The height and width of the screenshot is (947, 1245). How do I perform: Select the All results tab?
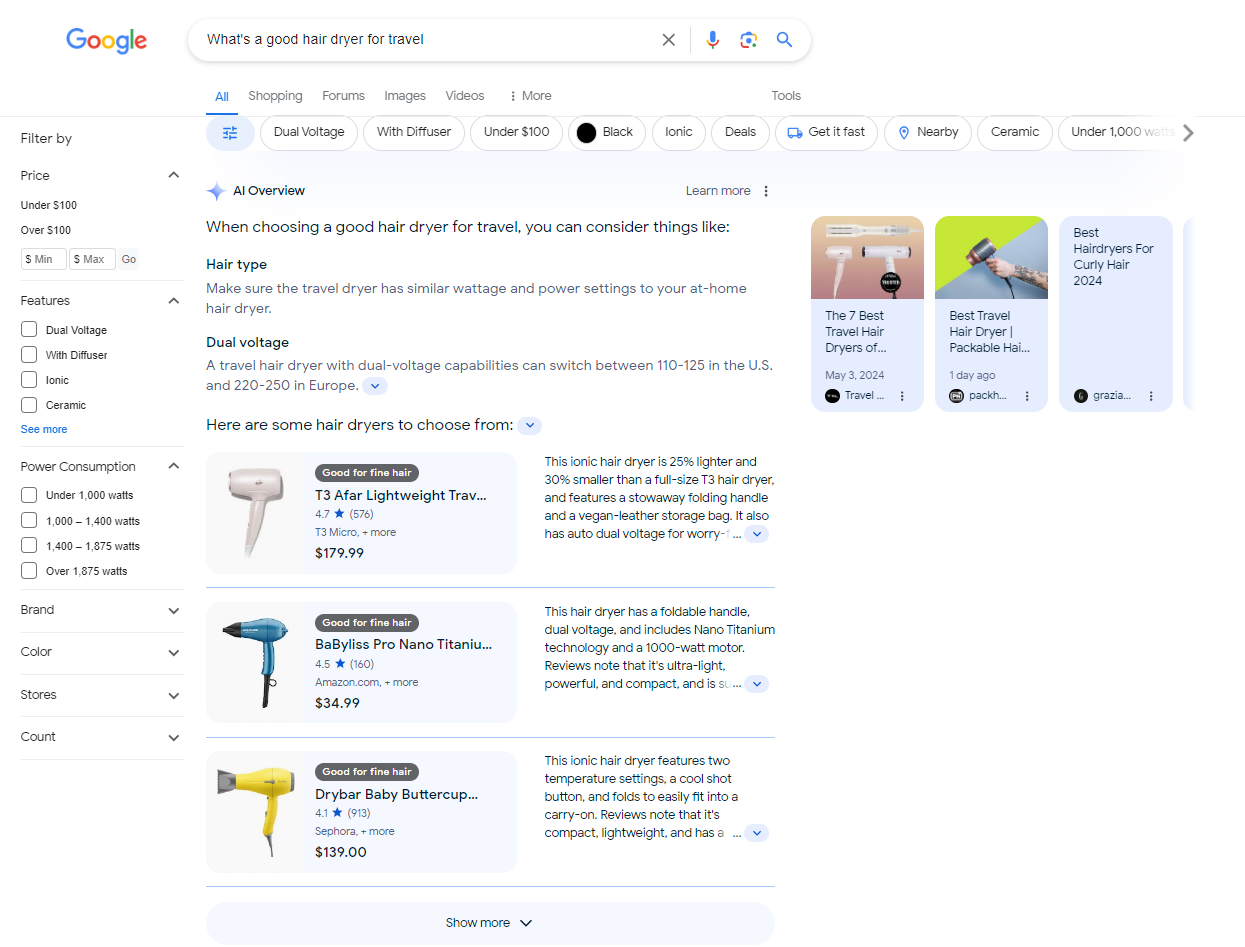click(x=222, y=97)
